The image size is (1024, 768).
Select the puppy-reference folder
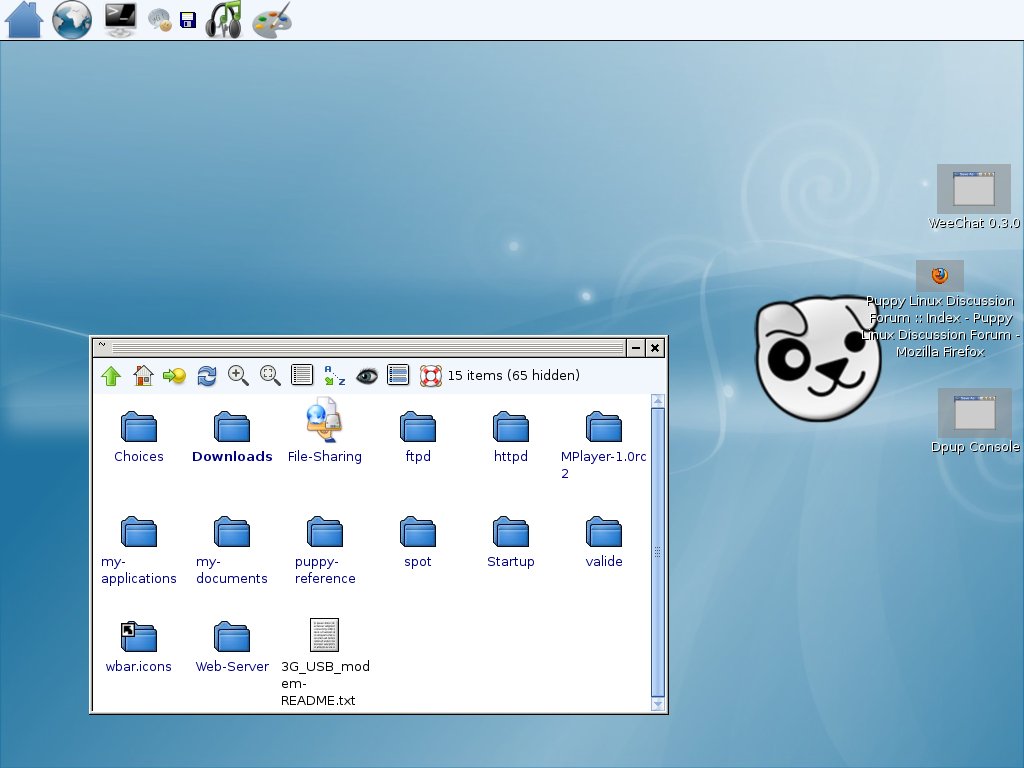(x=325, y=550)
